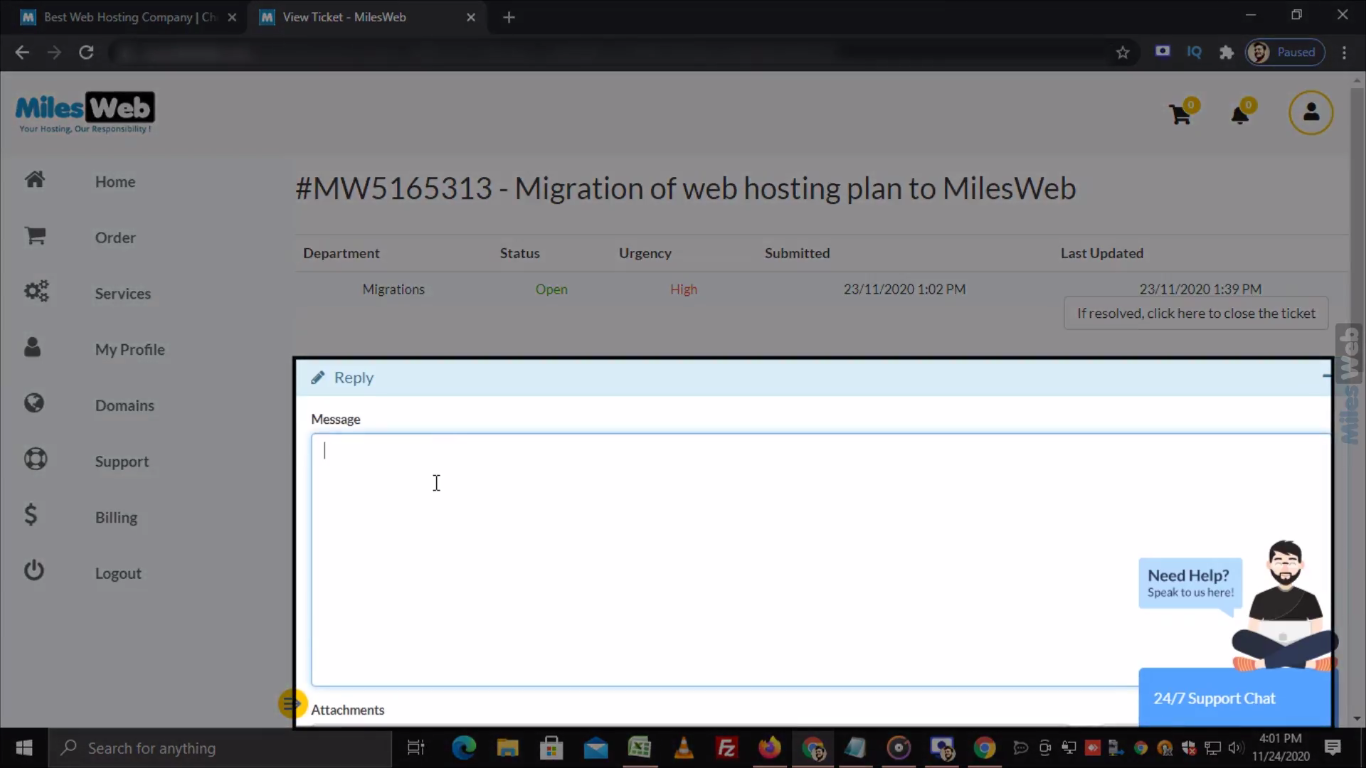Click the 'Attachments' label
The image size is (1366, 768).
[x=348, y=710]
